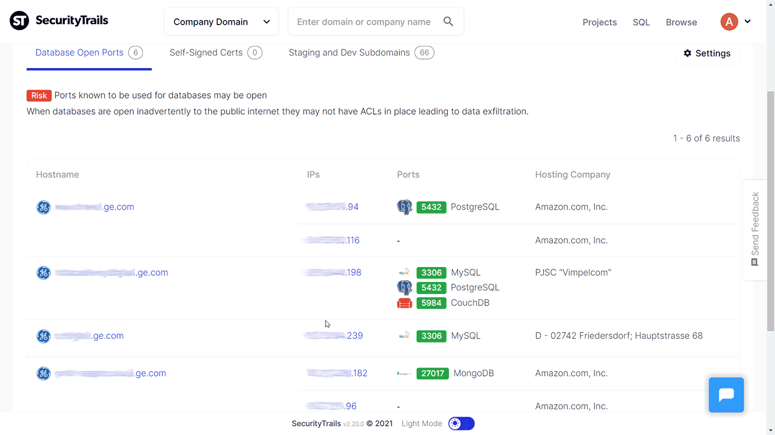Click PJSC "Vimpelcom" hosting company text

(x=573, y=272)
